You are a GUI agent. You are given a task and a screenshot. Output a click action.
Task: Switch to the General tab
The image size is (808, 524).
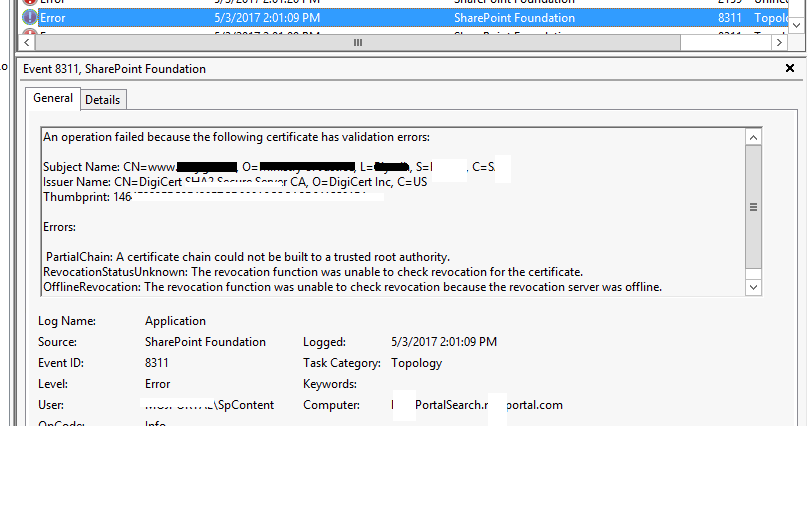coord(53,98)
